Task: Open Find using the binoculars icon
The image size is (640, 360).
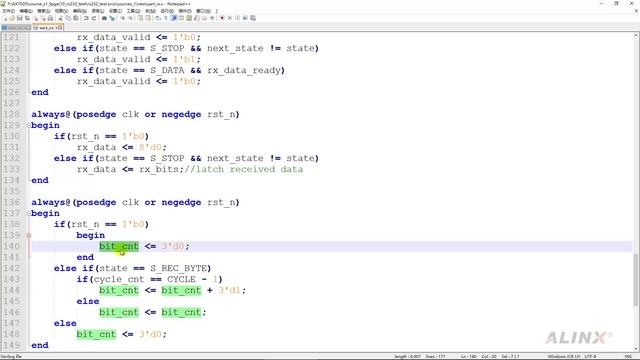Action: tap(104, 18)
